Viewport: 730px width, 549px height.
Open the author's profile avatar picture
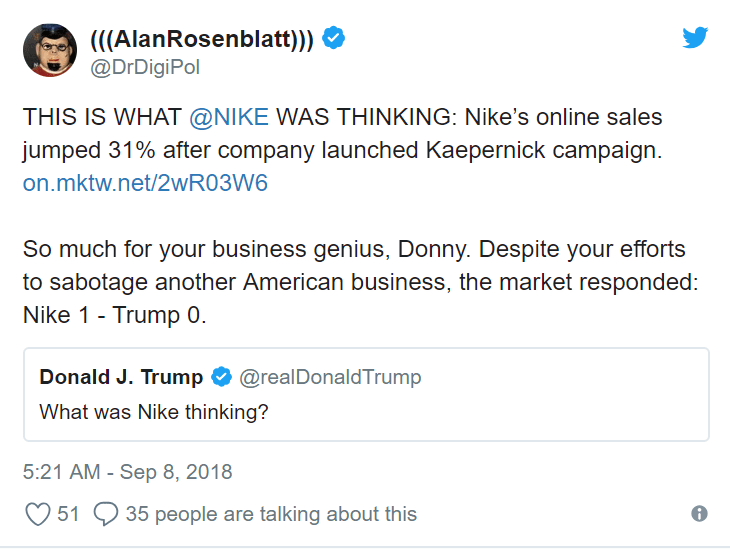coord(49,50)
